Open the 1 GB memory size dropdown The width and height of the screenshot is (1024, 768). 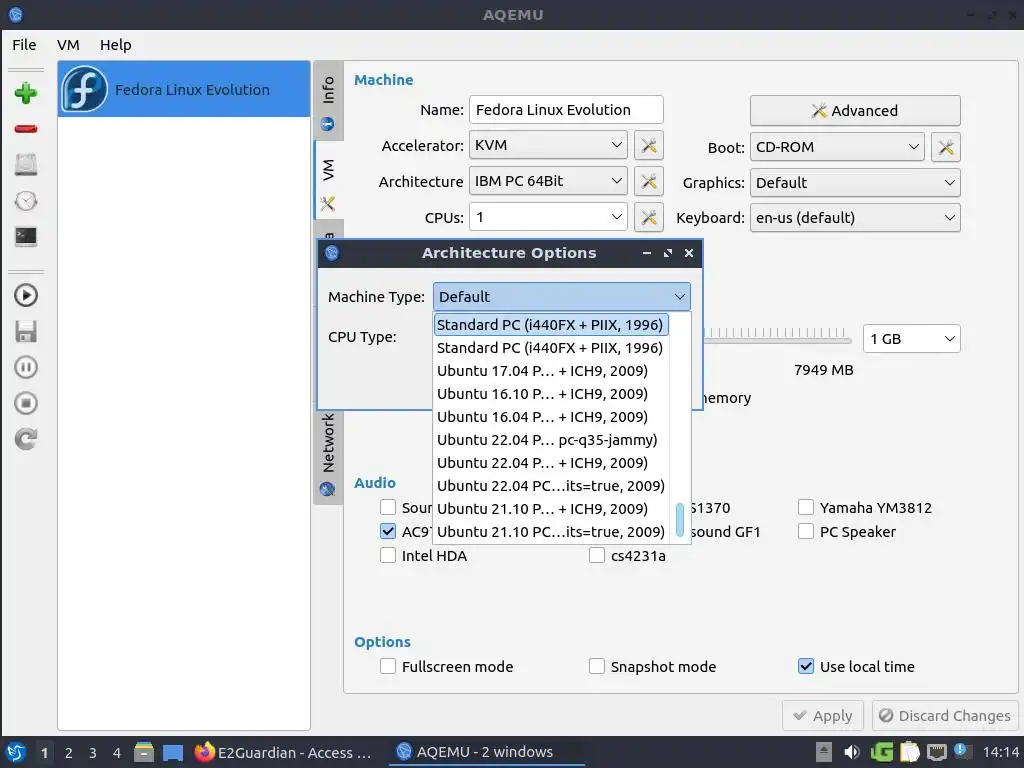tap(911, 339)
